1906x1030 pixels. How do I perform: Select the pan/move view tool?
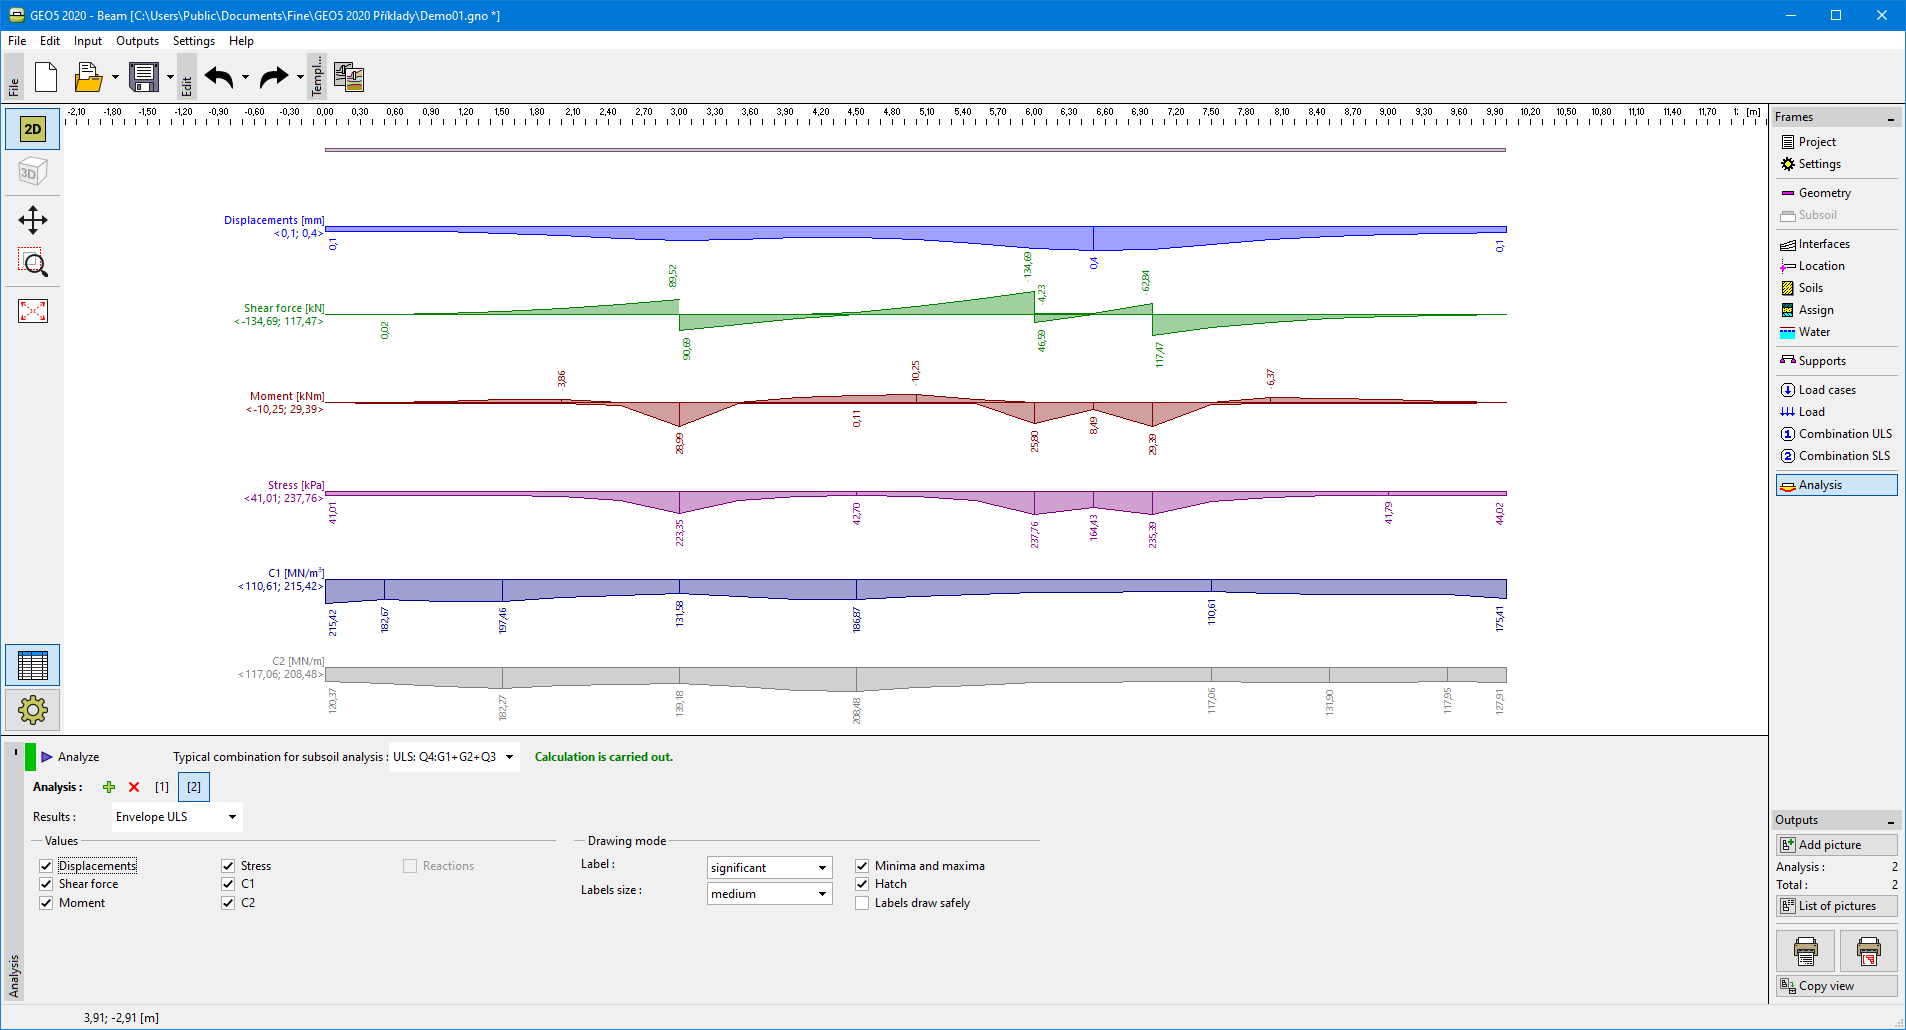32,220
